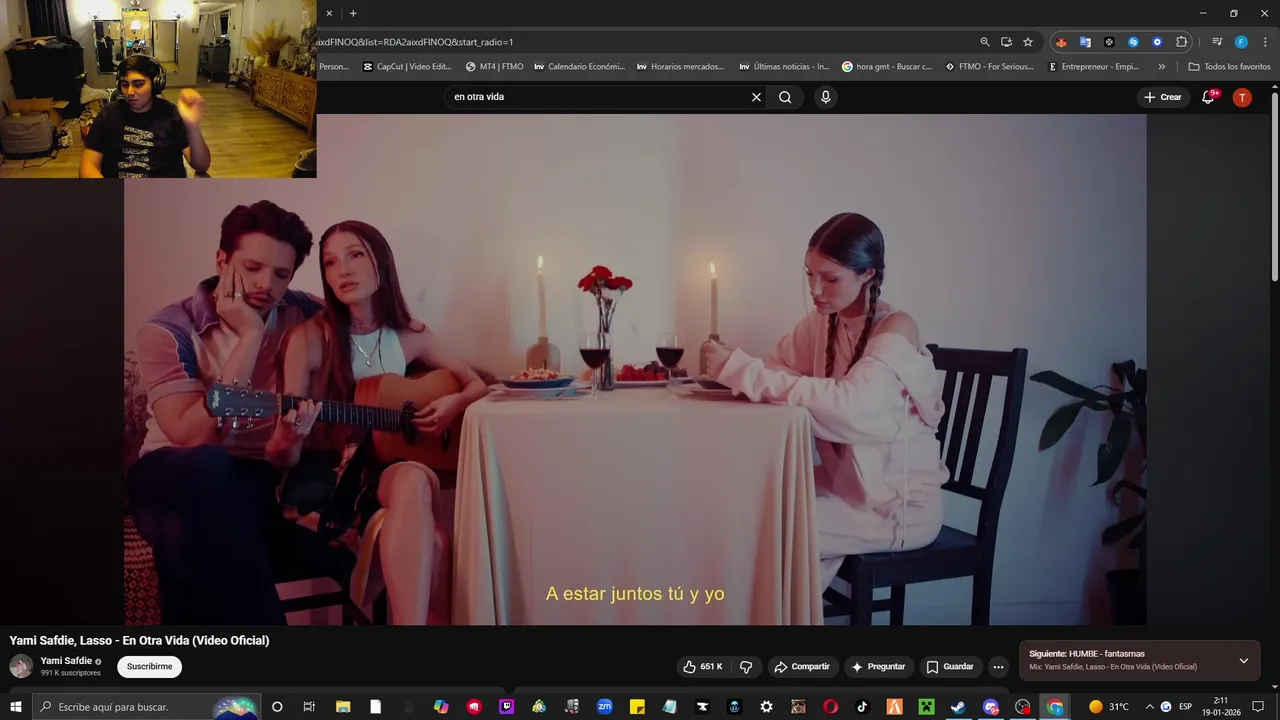
Task: Click the zoom magnifier icon in address bar
Action: click(x=985, y=42)
